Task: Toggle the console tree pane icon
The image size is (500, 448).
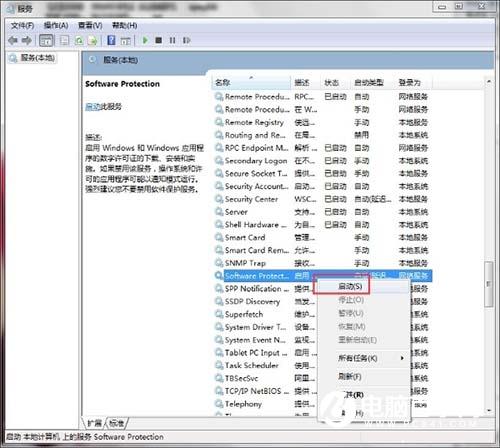Action: 46,41
